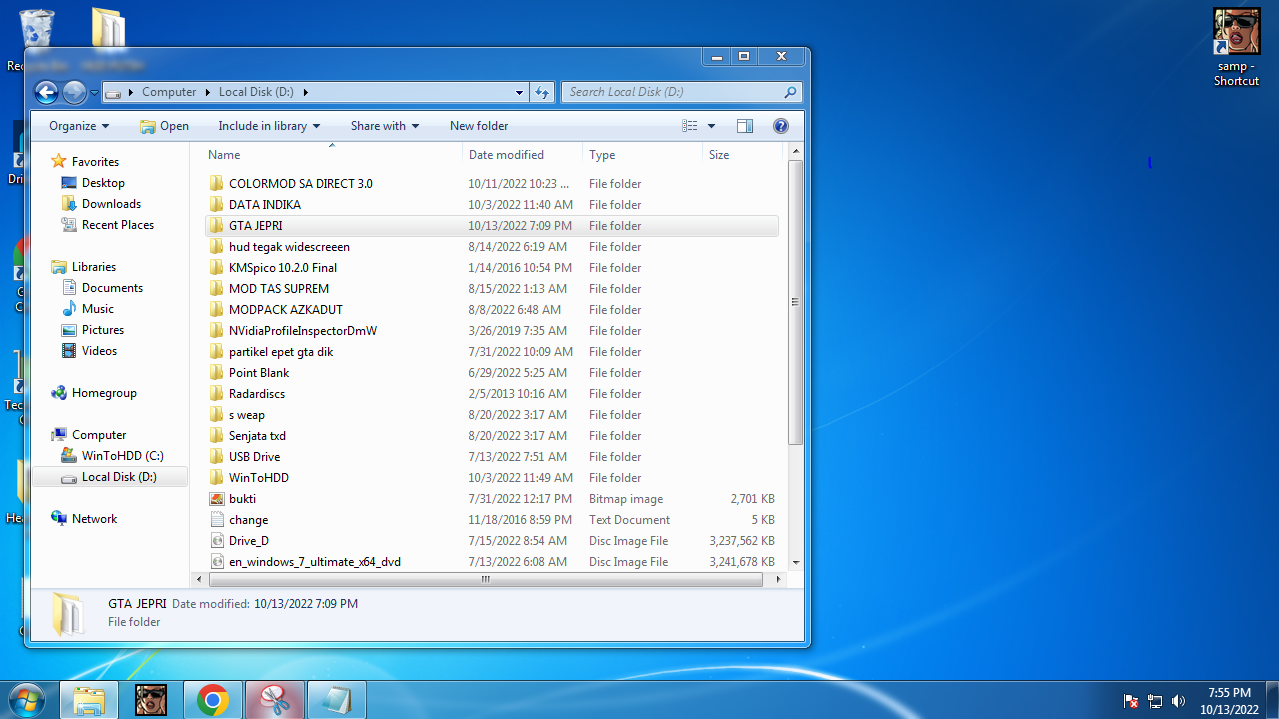
Task: Select Computer in the navigation pane
Action: pyautogui.click(x=99, y=435)
